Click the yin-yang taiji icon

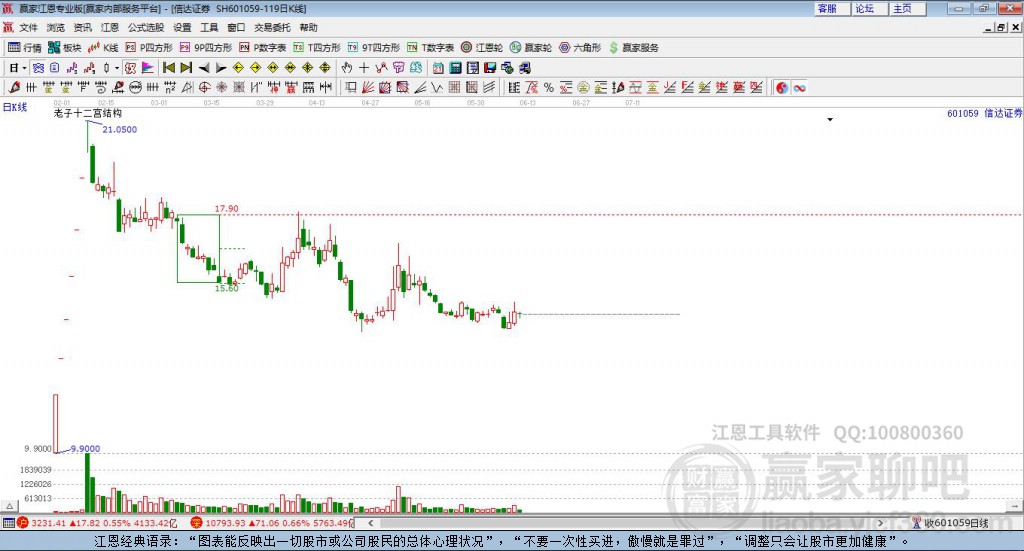(782, 87)
